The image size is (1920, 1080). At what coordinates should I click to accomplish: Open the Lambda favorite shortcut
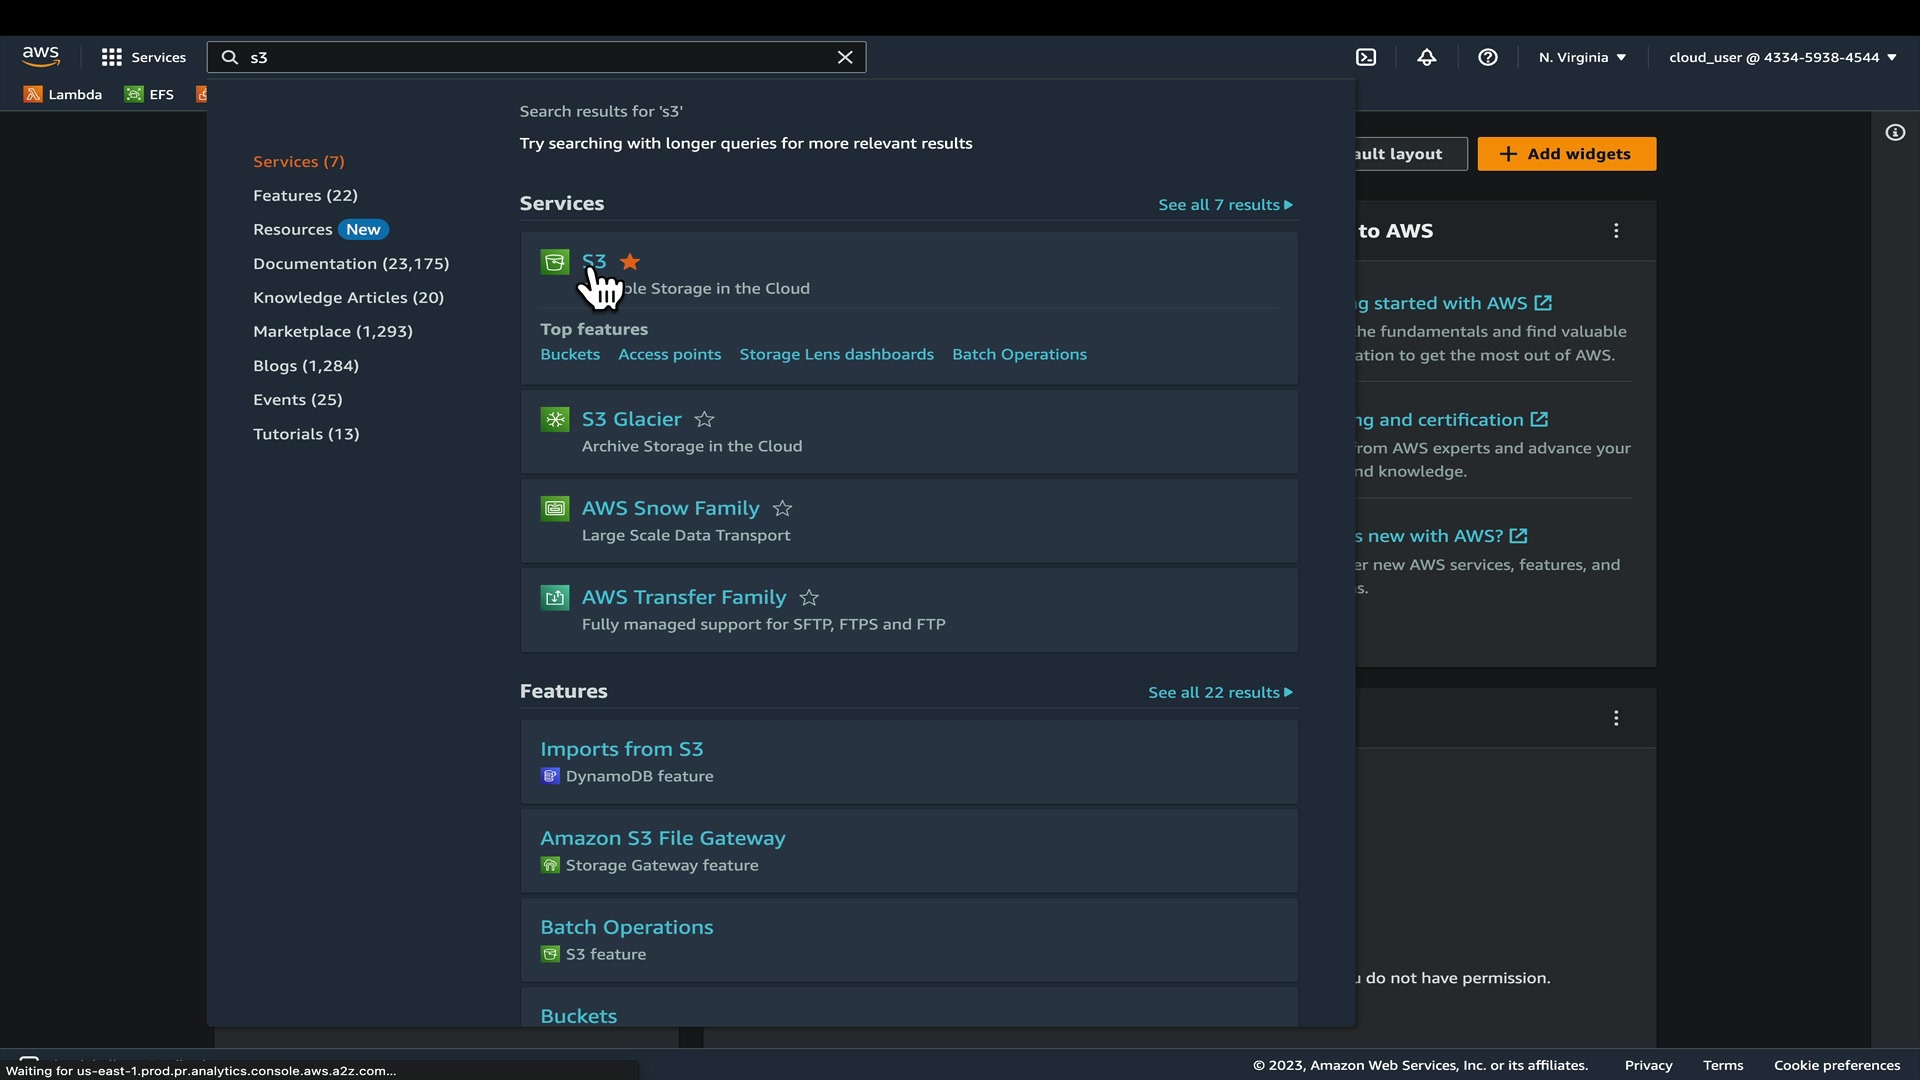tap(63, 95)
